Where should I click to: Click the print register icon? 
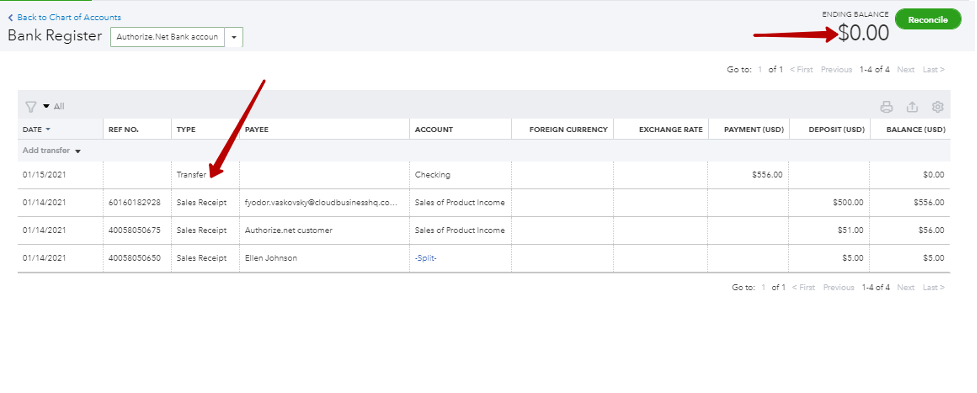coord(886,107)
